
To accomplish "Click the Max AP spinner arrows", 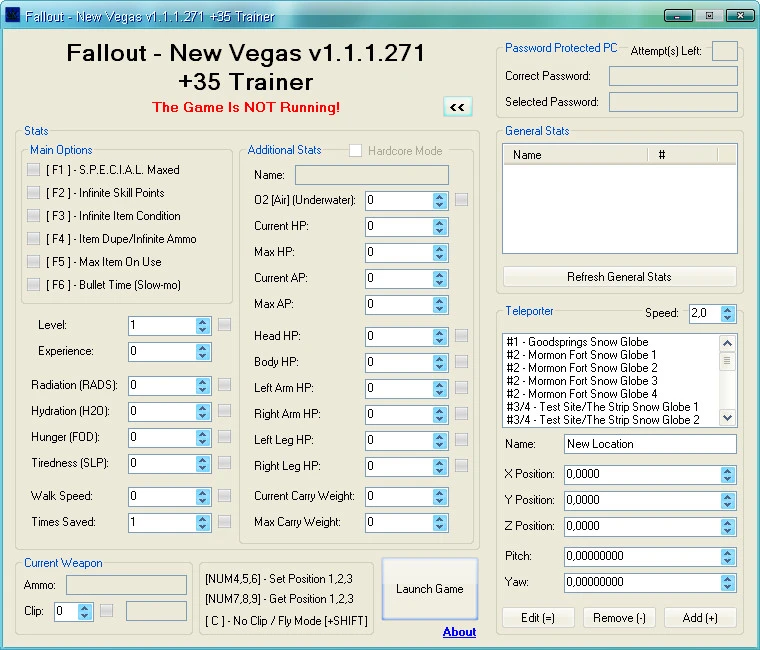I will [x=440, y=305].
